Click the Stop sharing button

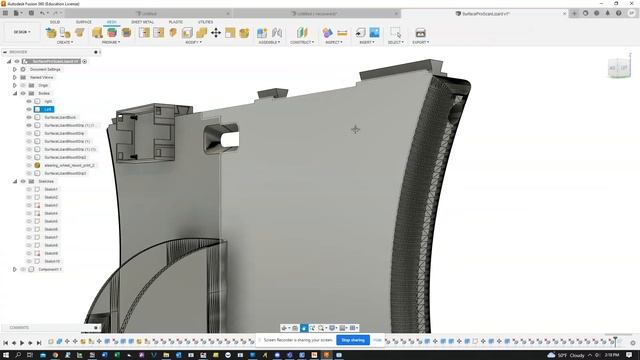click(x=353, y=340)
